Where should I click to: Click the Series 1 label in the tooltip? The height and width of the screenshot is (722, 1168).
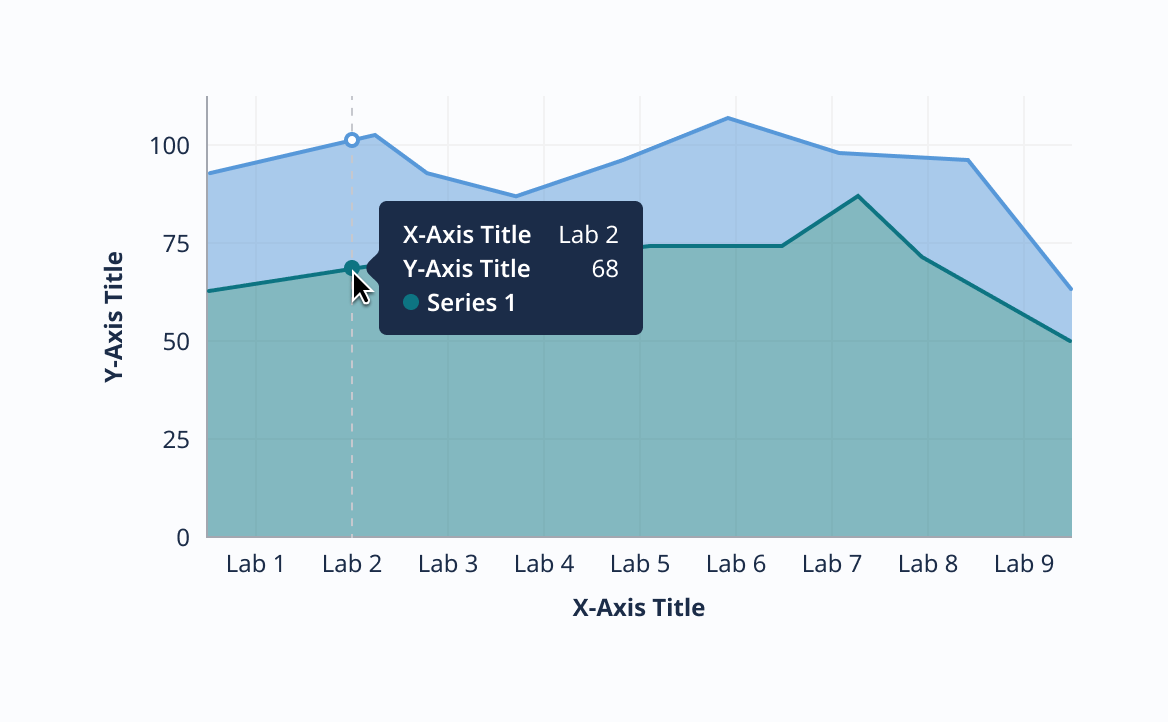coord(471,302)
